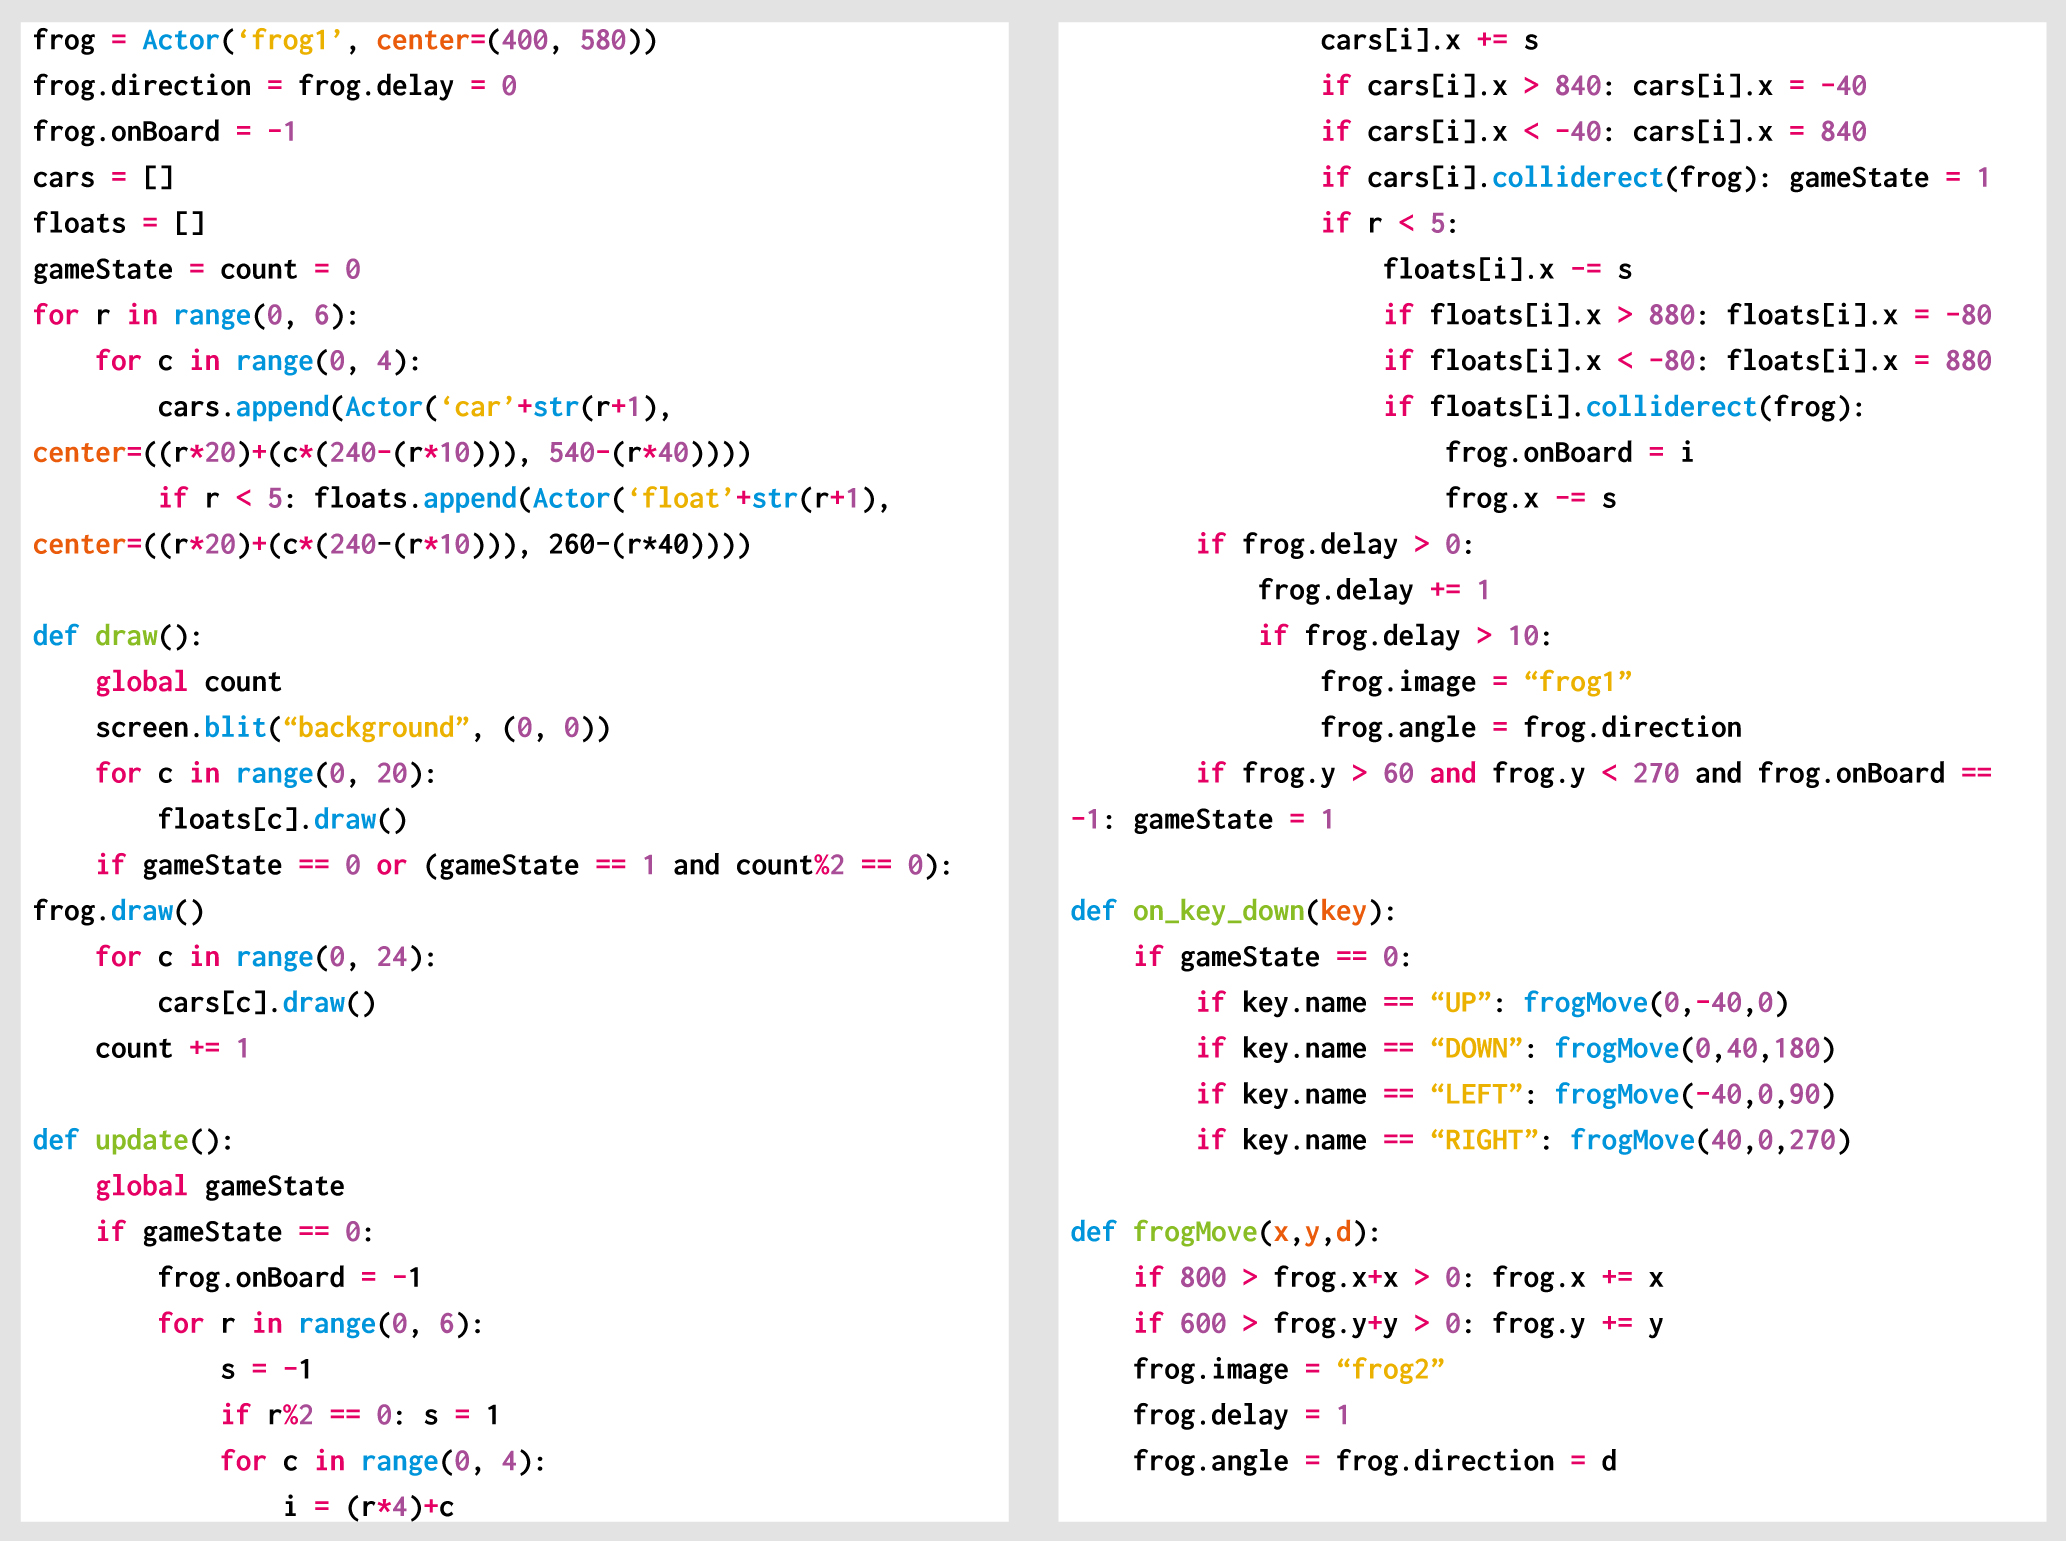Click the cars list initialization
Screen dimensions: 2066x1541
tap(100, 177)
